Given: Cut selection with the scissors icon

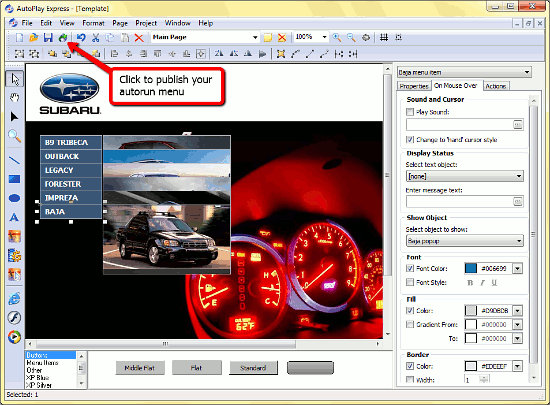Looking at the screenshot, I should click(x=95, y=38).
